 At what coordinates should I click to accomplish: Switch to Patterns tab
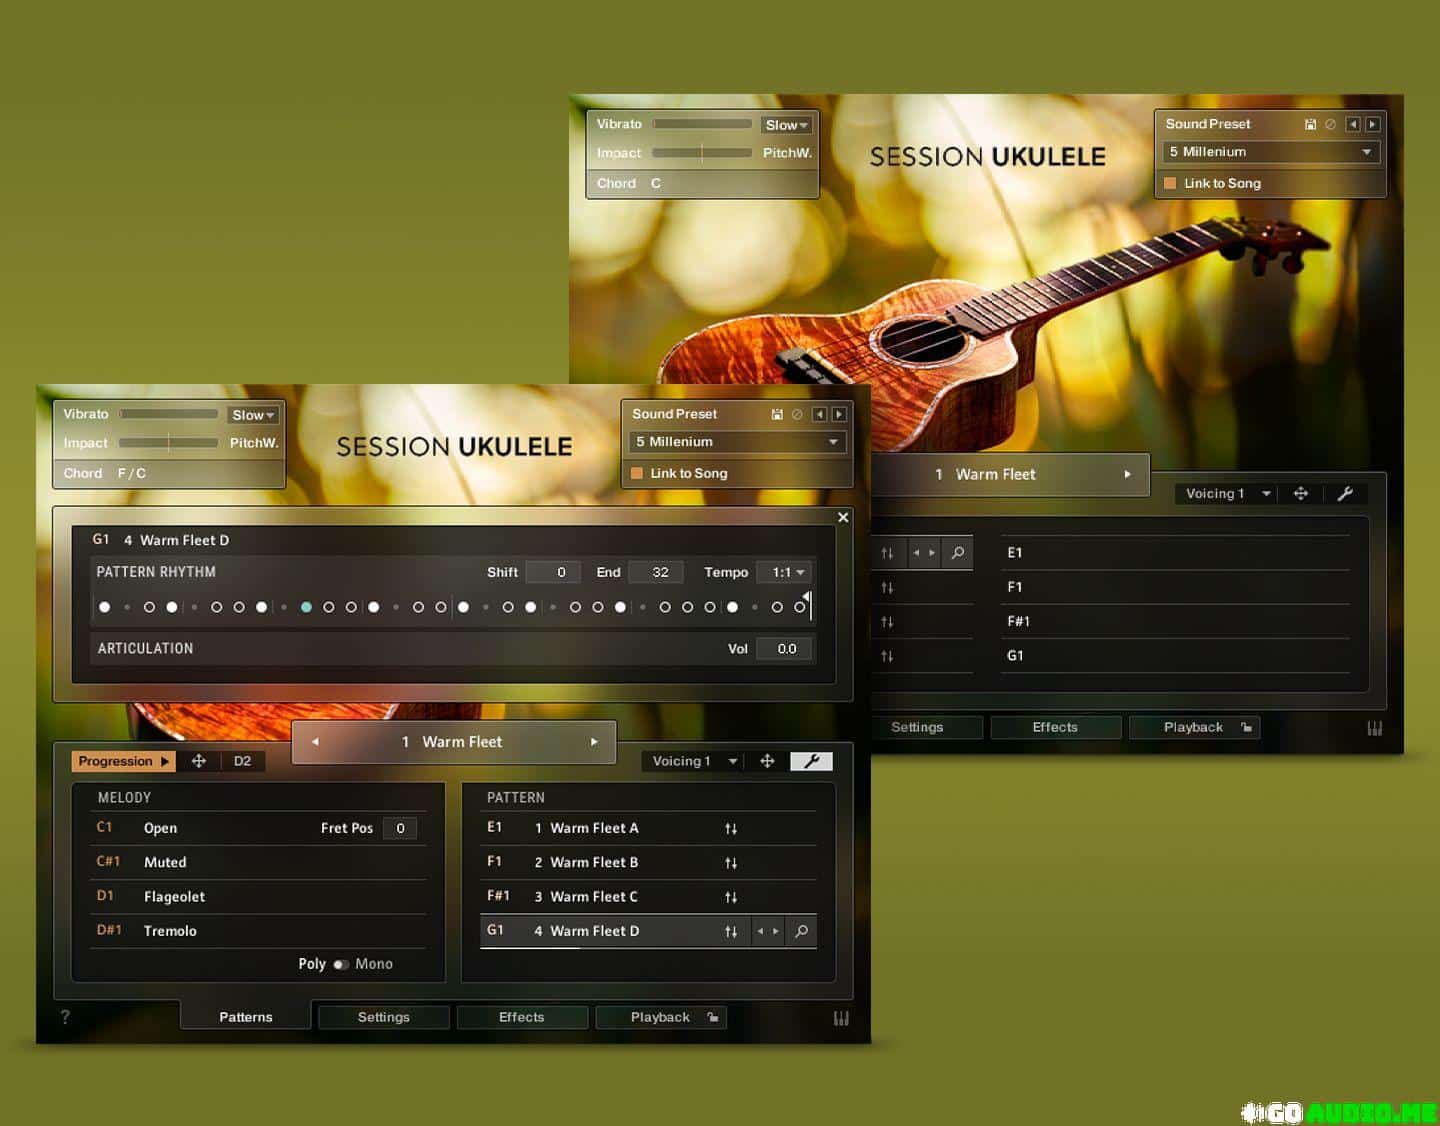[x=246, y=1017]
